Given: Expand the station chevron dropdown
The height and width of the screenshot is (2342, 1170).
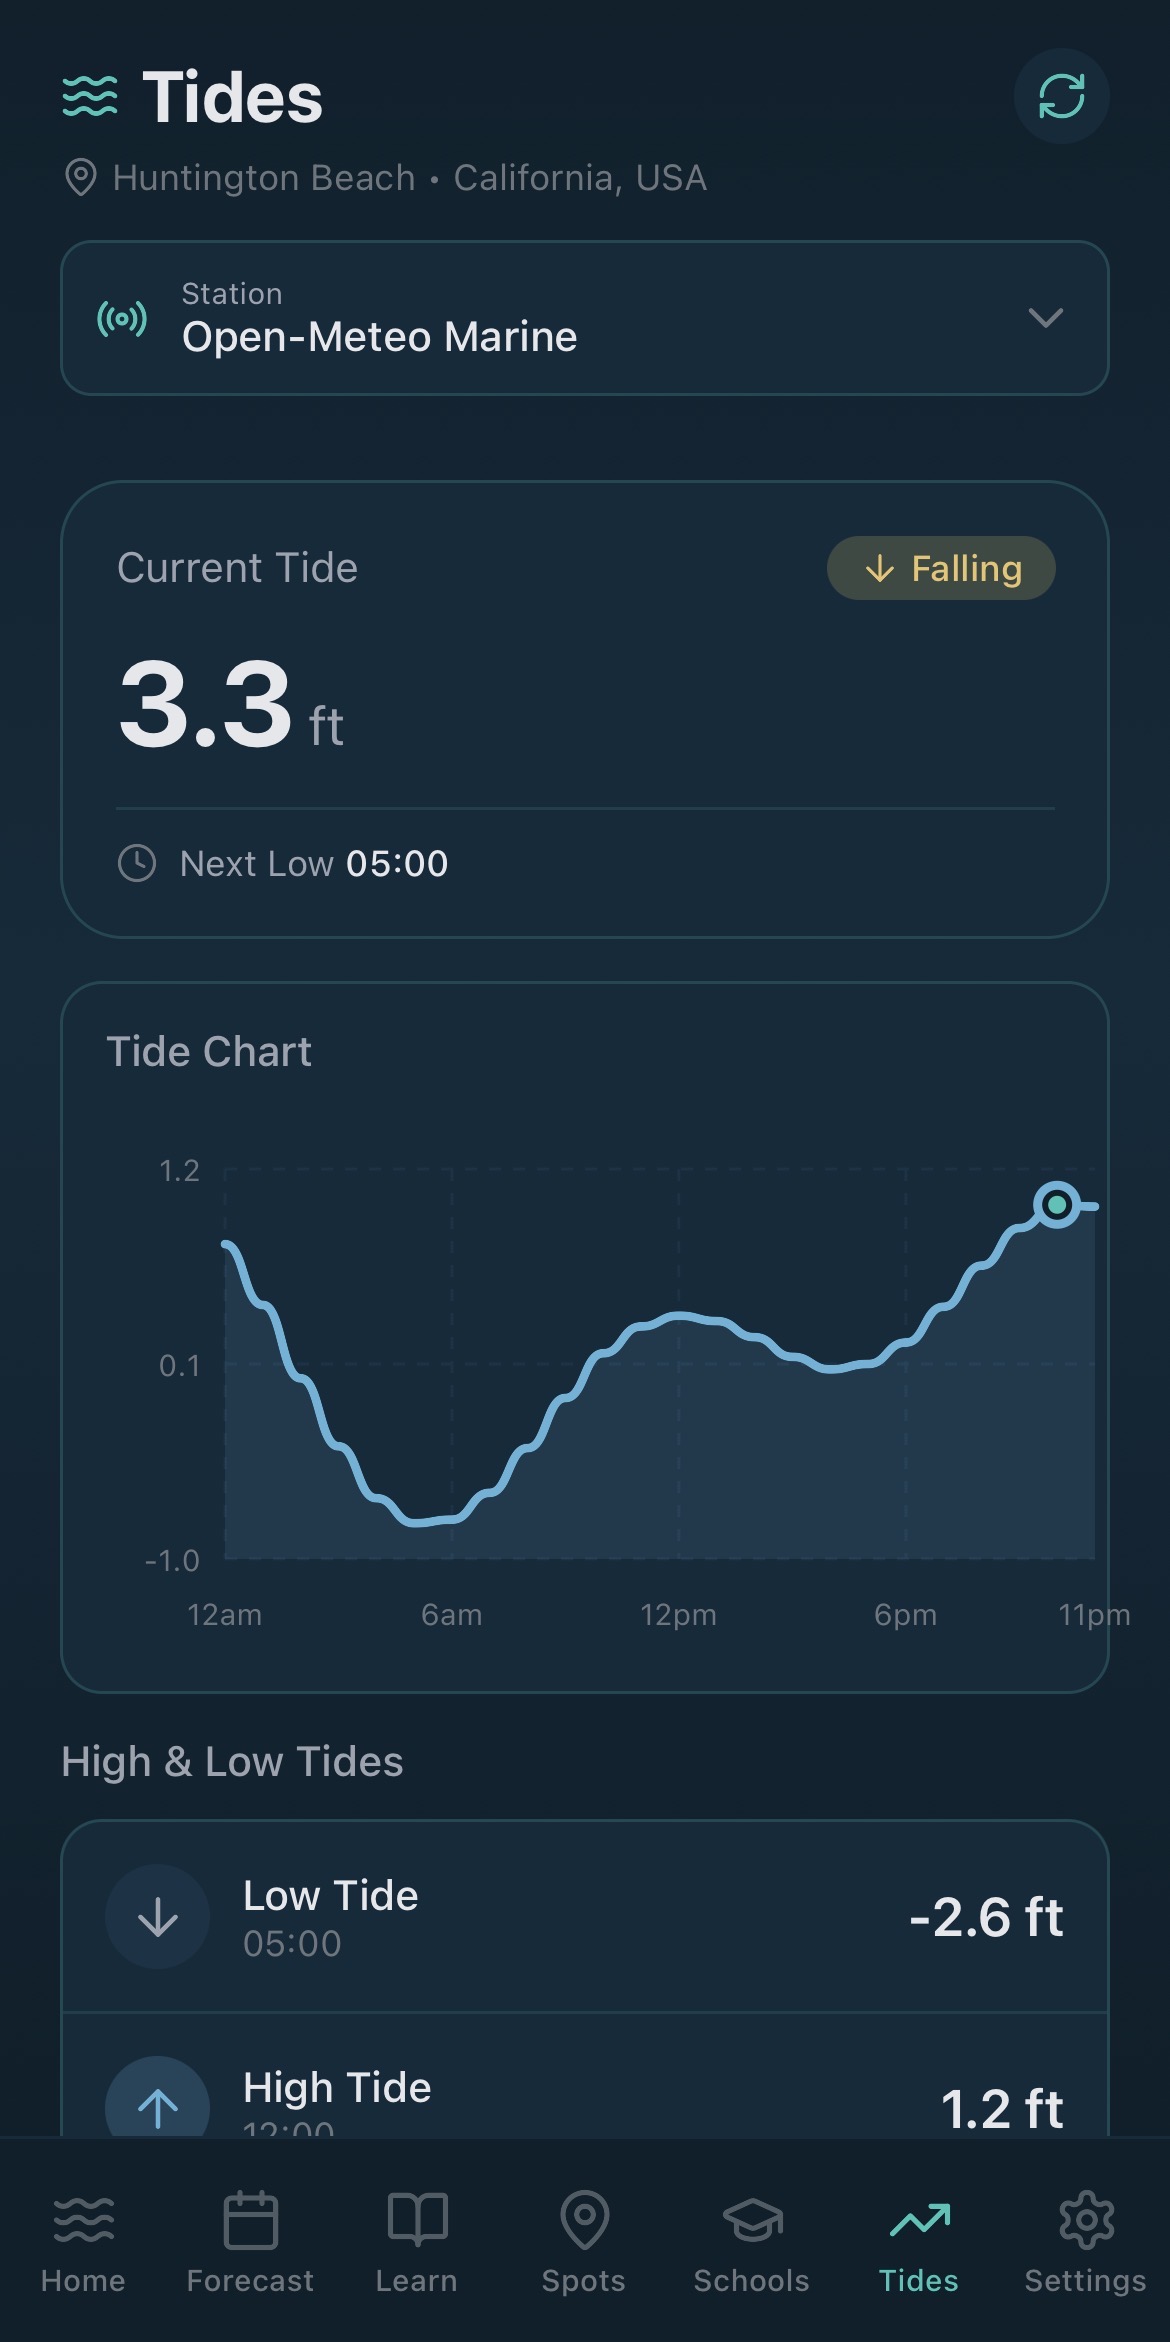Looking at the screenshot, I should pyautogui.click(x=1046, y=318).
